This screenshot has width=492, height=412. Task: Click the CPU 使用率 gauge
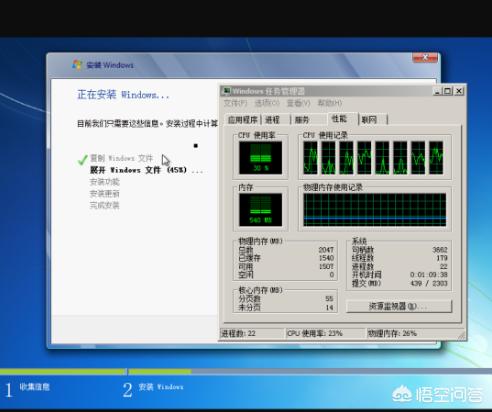click(260, 158)
